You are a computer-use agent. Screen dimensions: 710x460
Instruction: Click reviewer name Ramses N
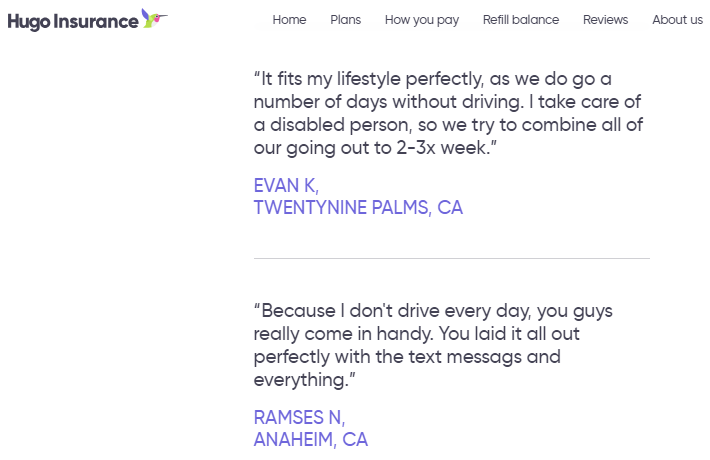(299, 417)
